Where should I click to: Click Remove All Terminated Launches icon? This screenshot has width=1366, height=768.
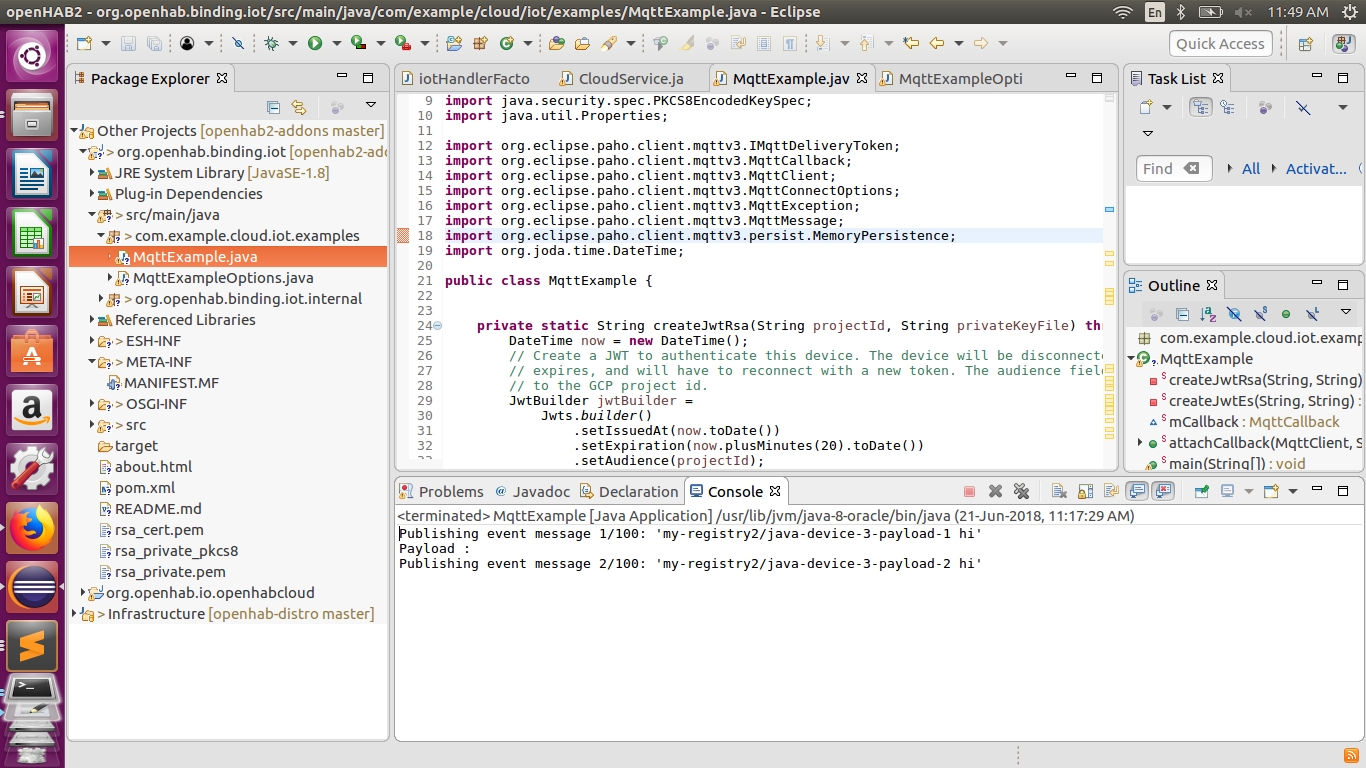point(1021,491)
